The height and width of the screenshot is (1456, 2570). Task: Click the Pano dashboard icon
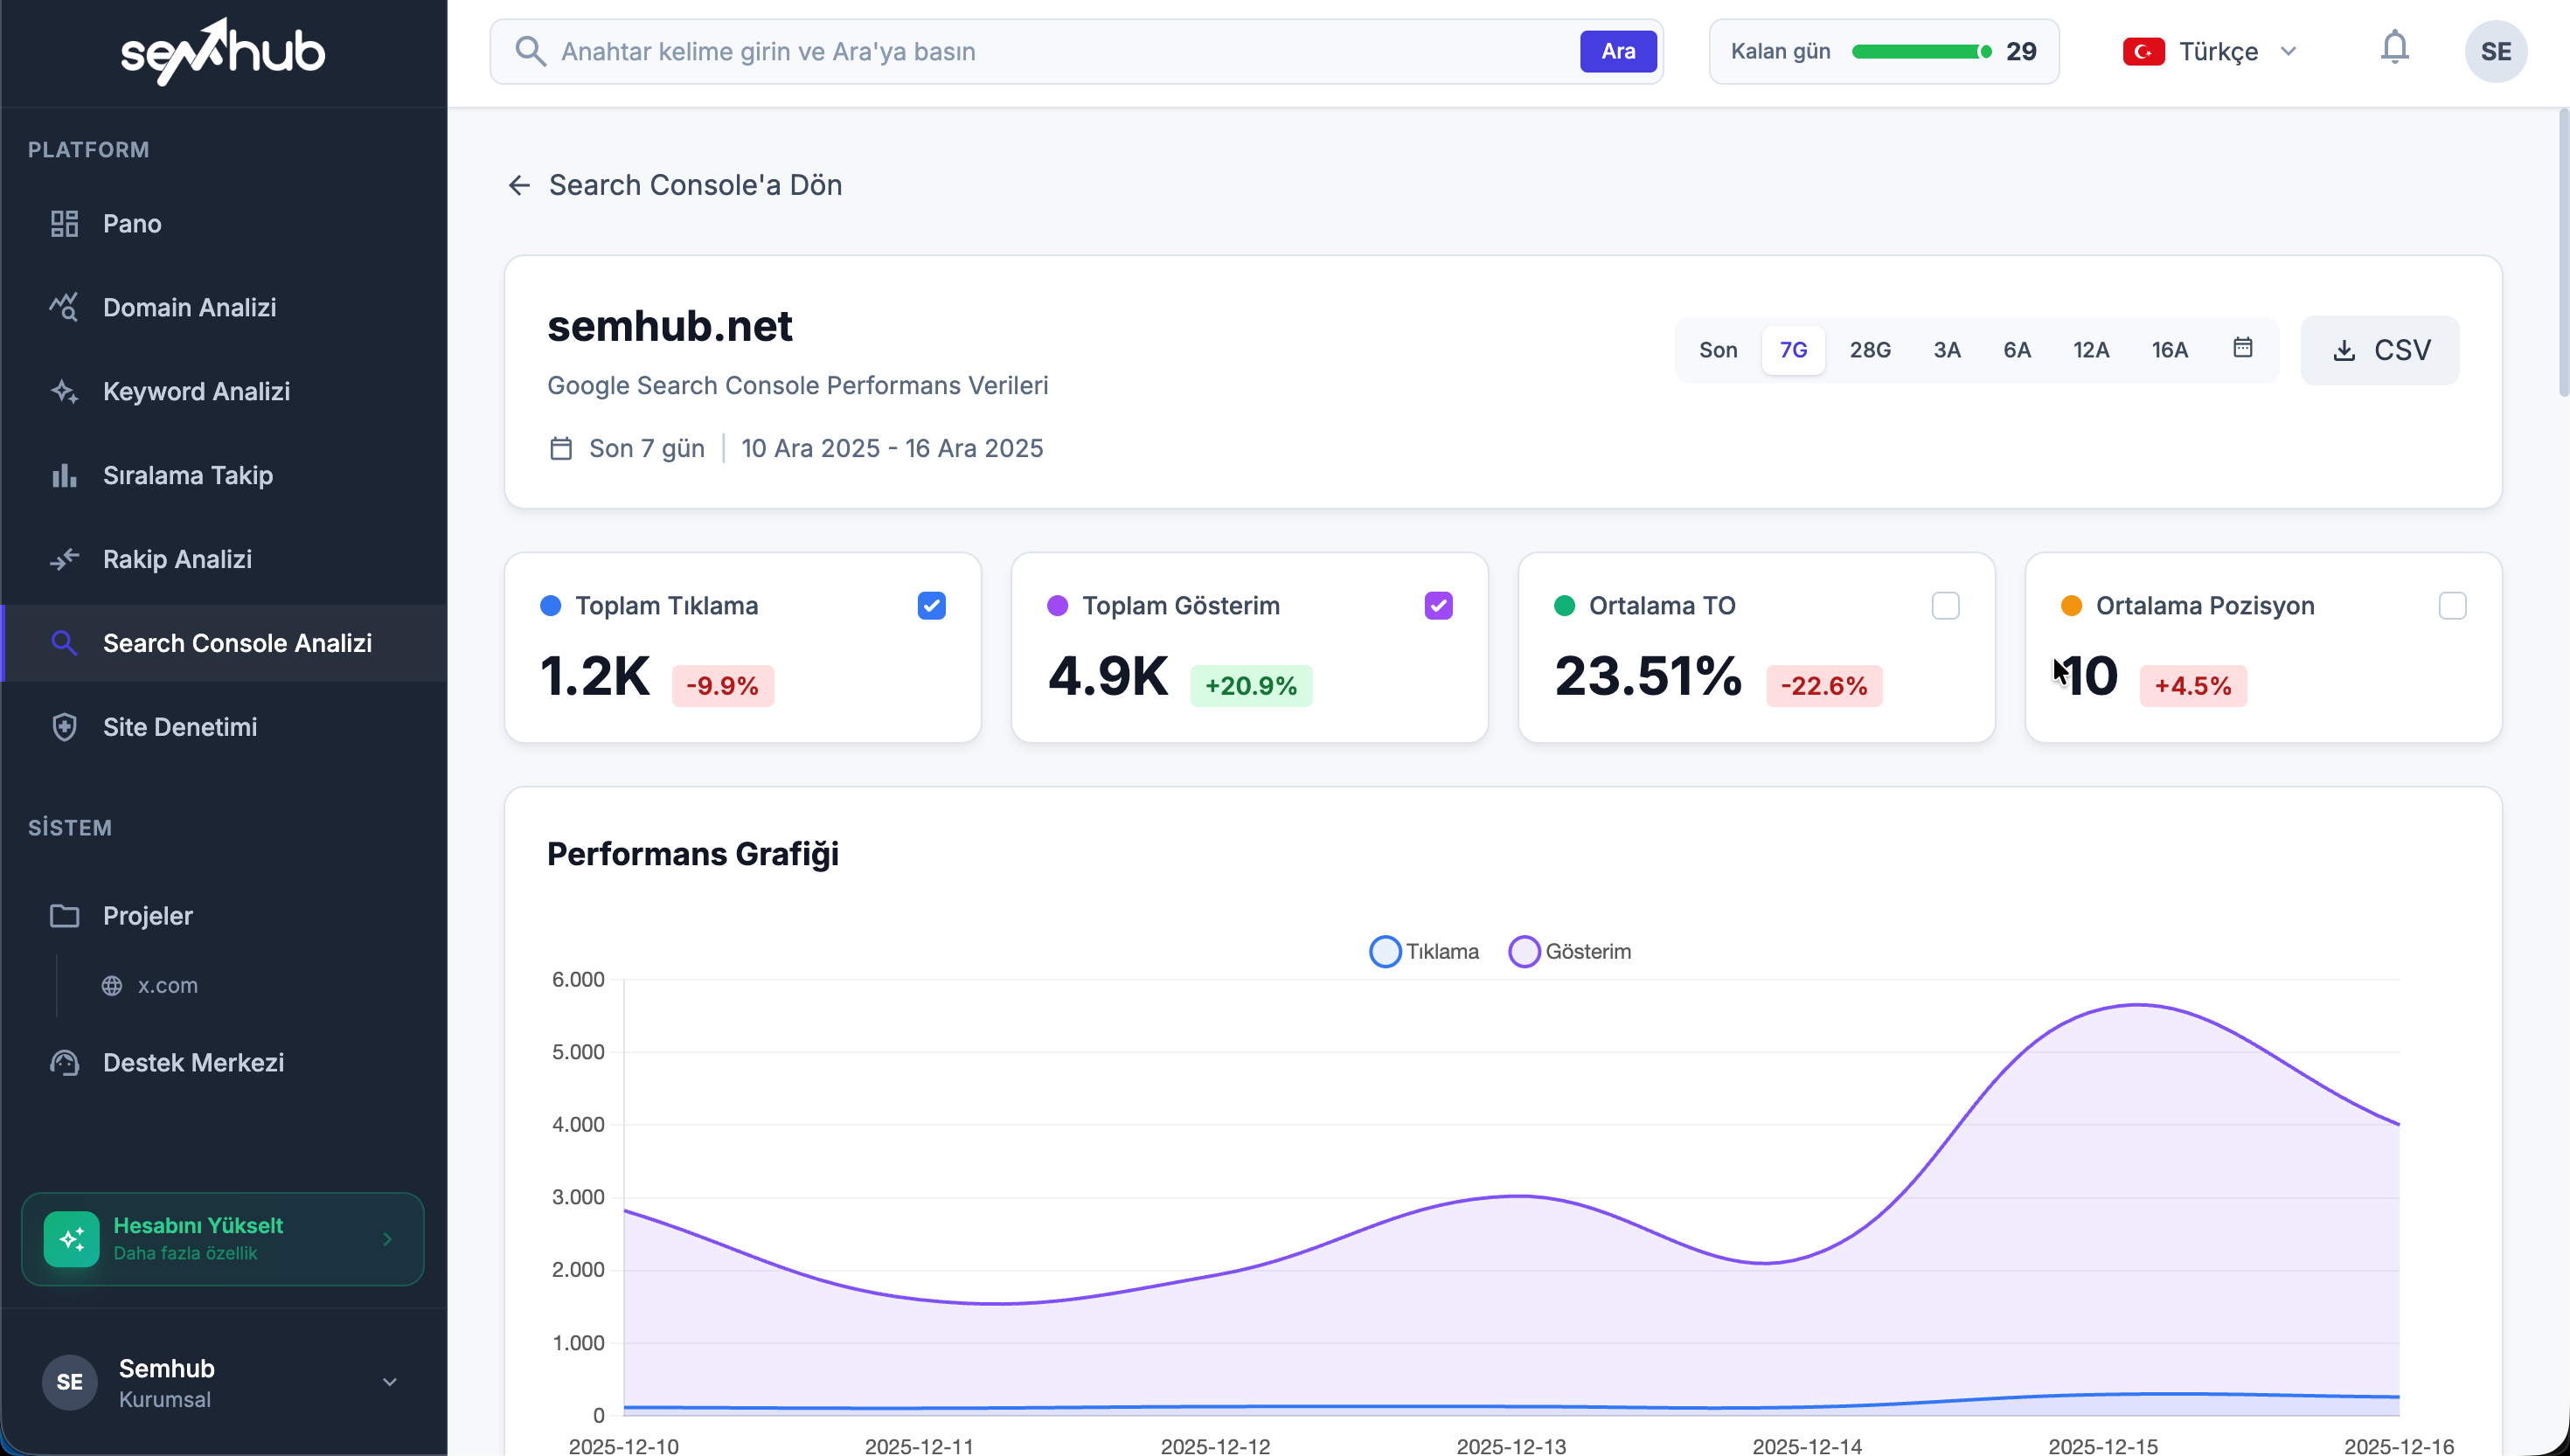pos(64,223)
